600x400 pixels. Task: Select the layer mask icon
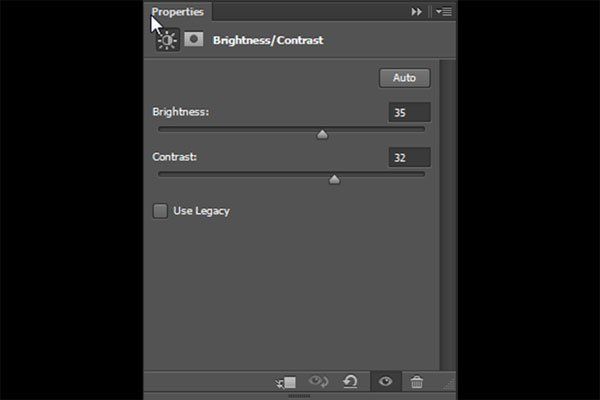click(194, 39)
